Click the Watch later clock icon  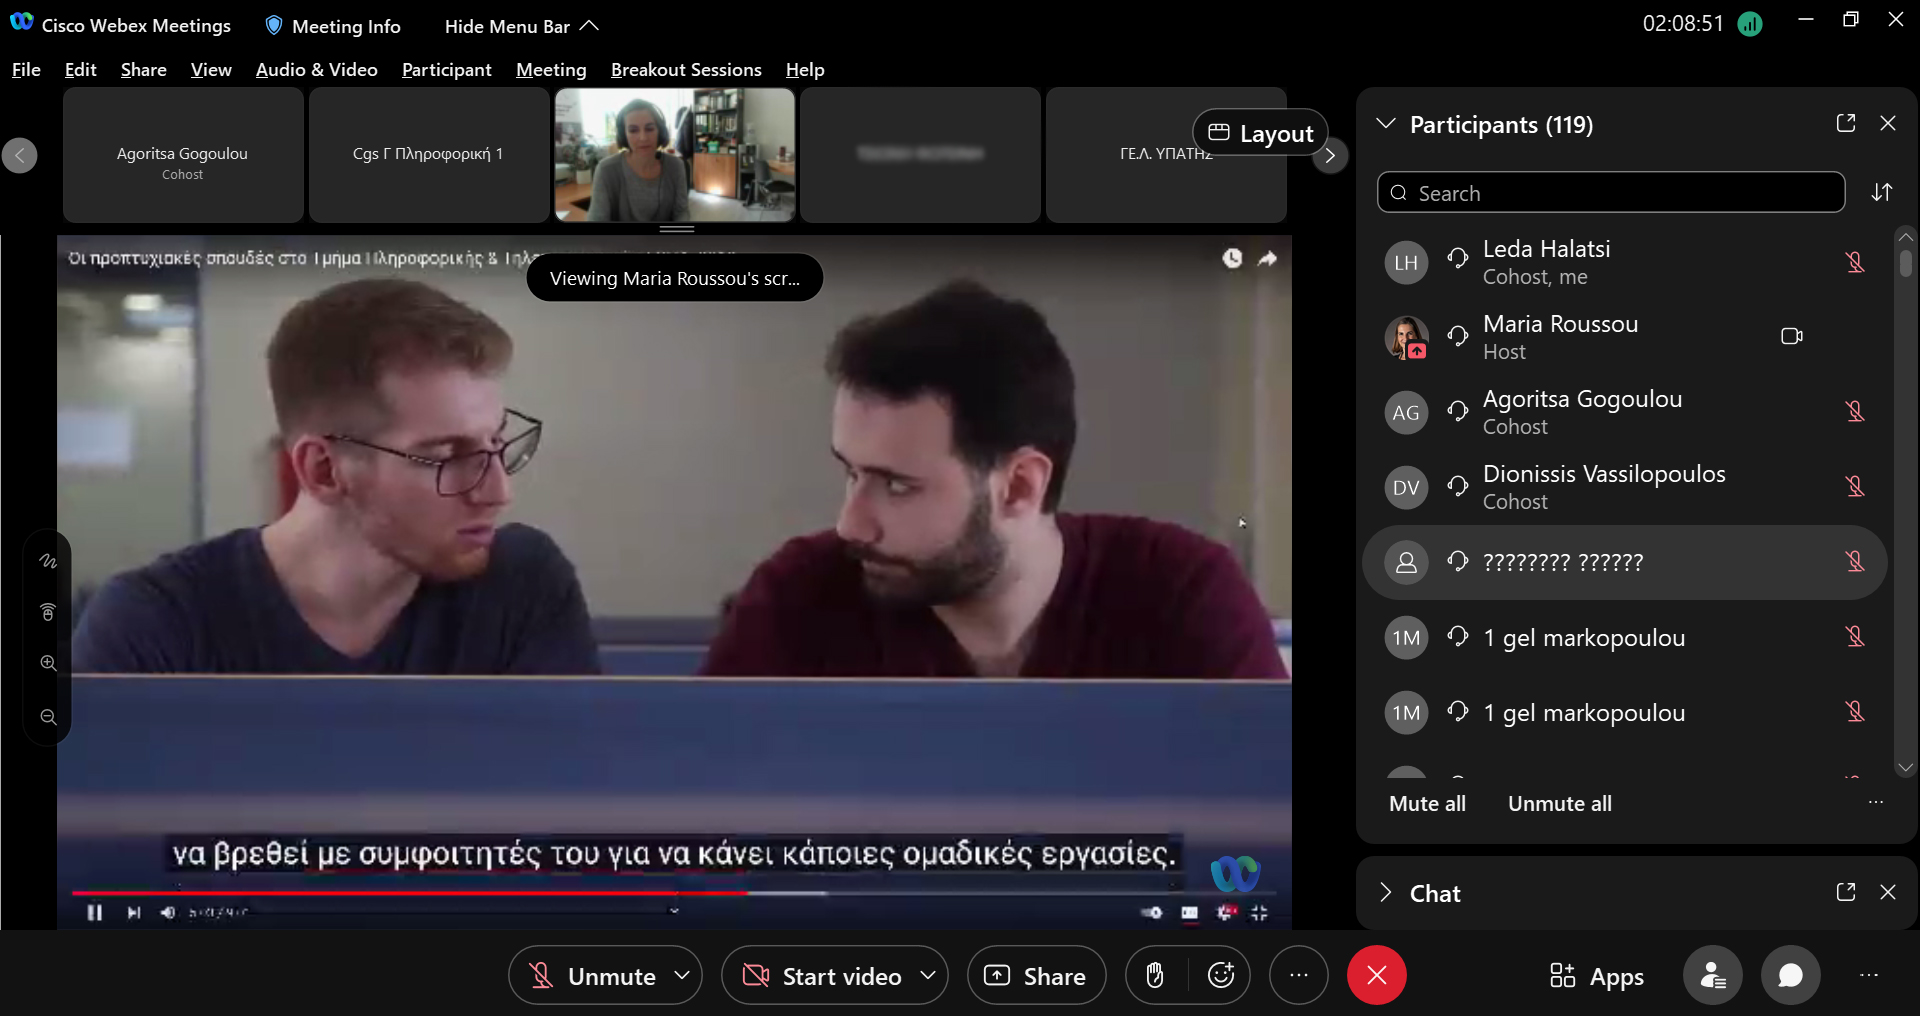(1232, 258)
